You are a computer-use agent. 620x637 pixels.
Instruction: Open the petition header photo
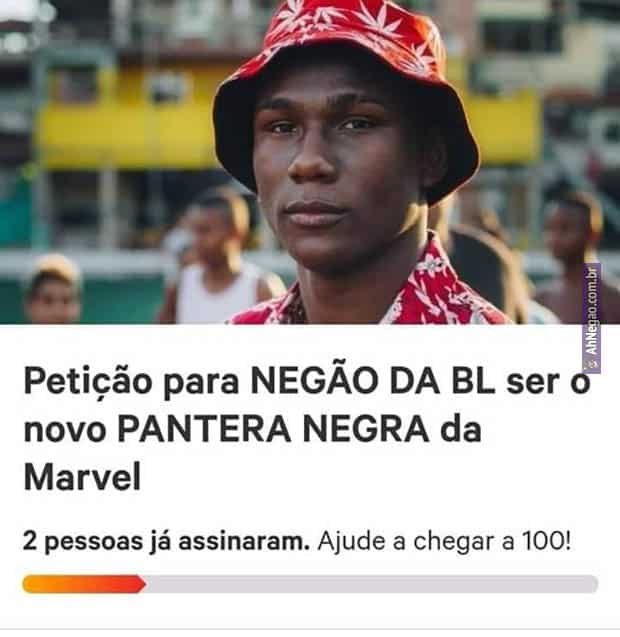(x=310, y=162)
